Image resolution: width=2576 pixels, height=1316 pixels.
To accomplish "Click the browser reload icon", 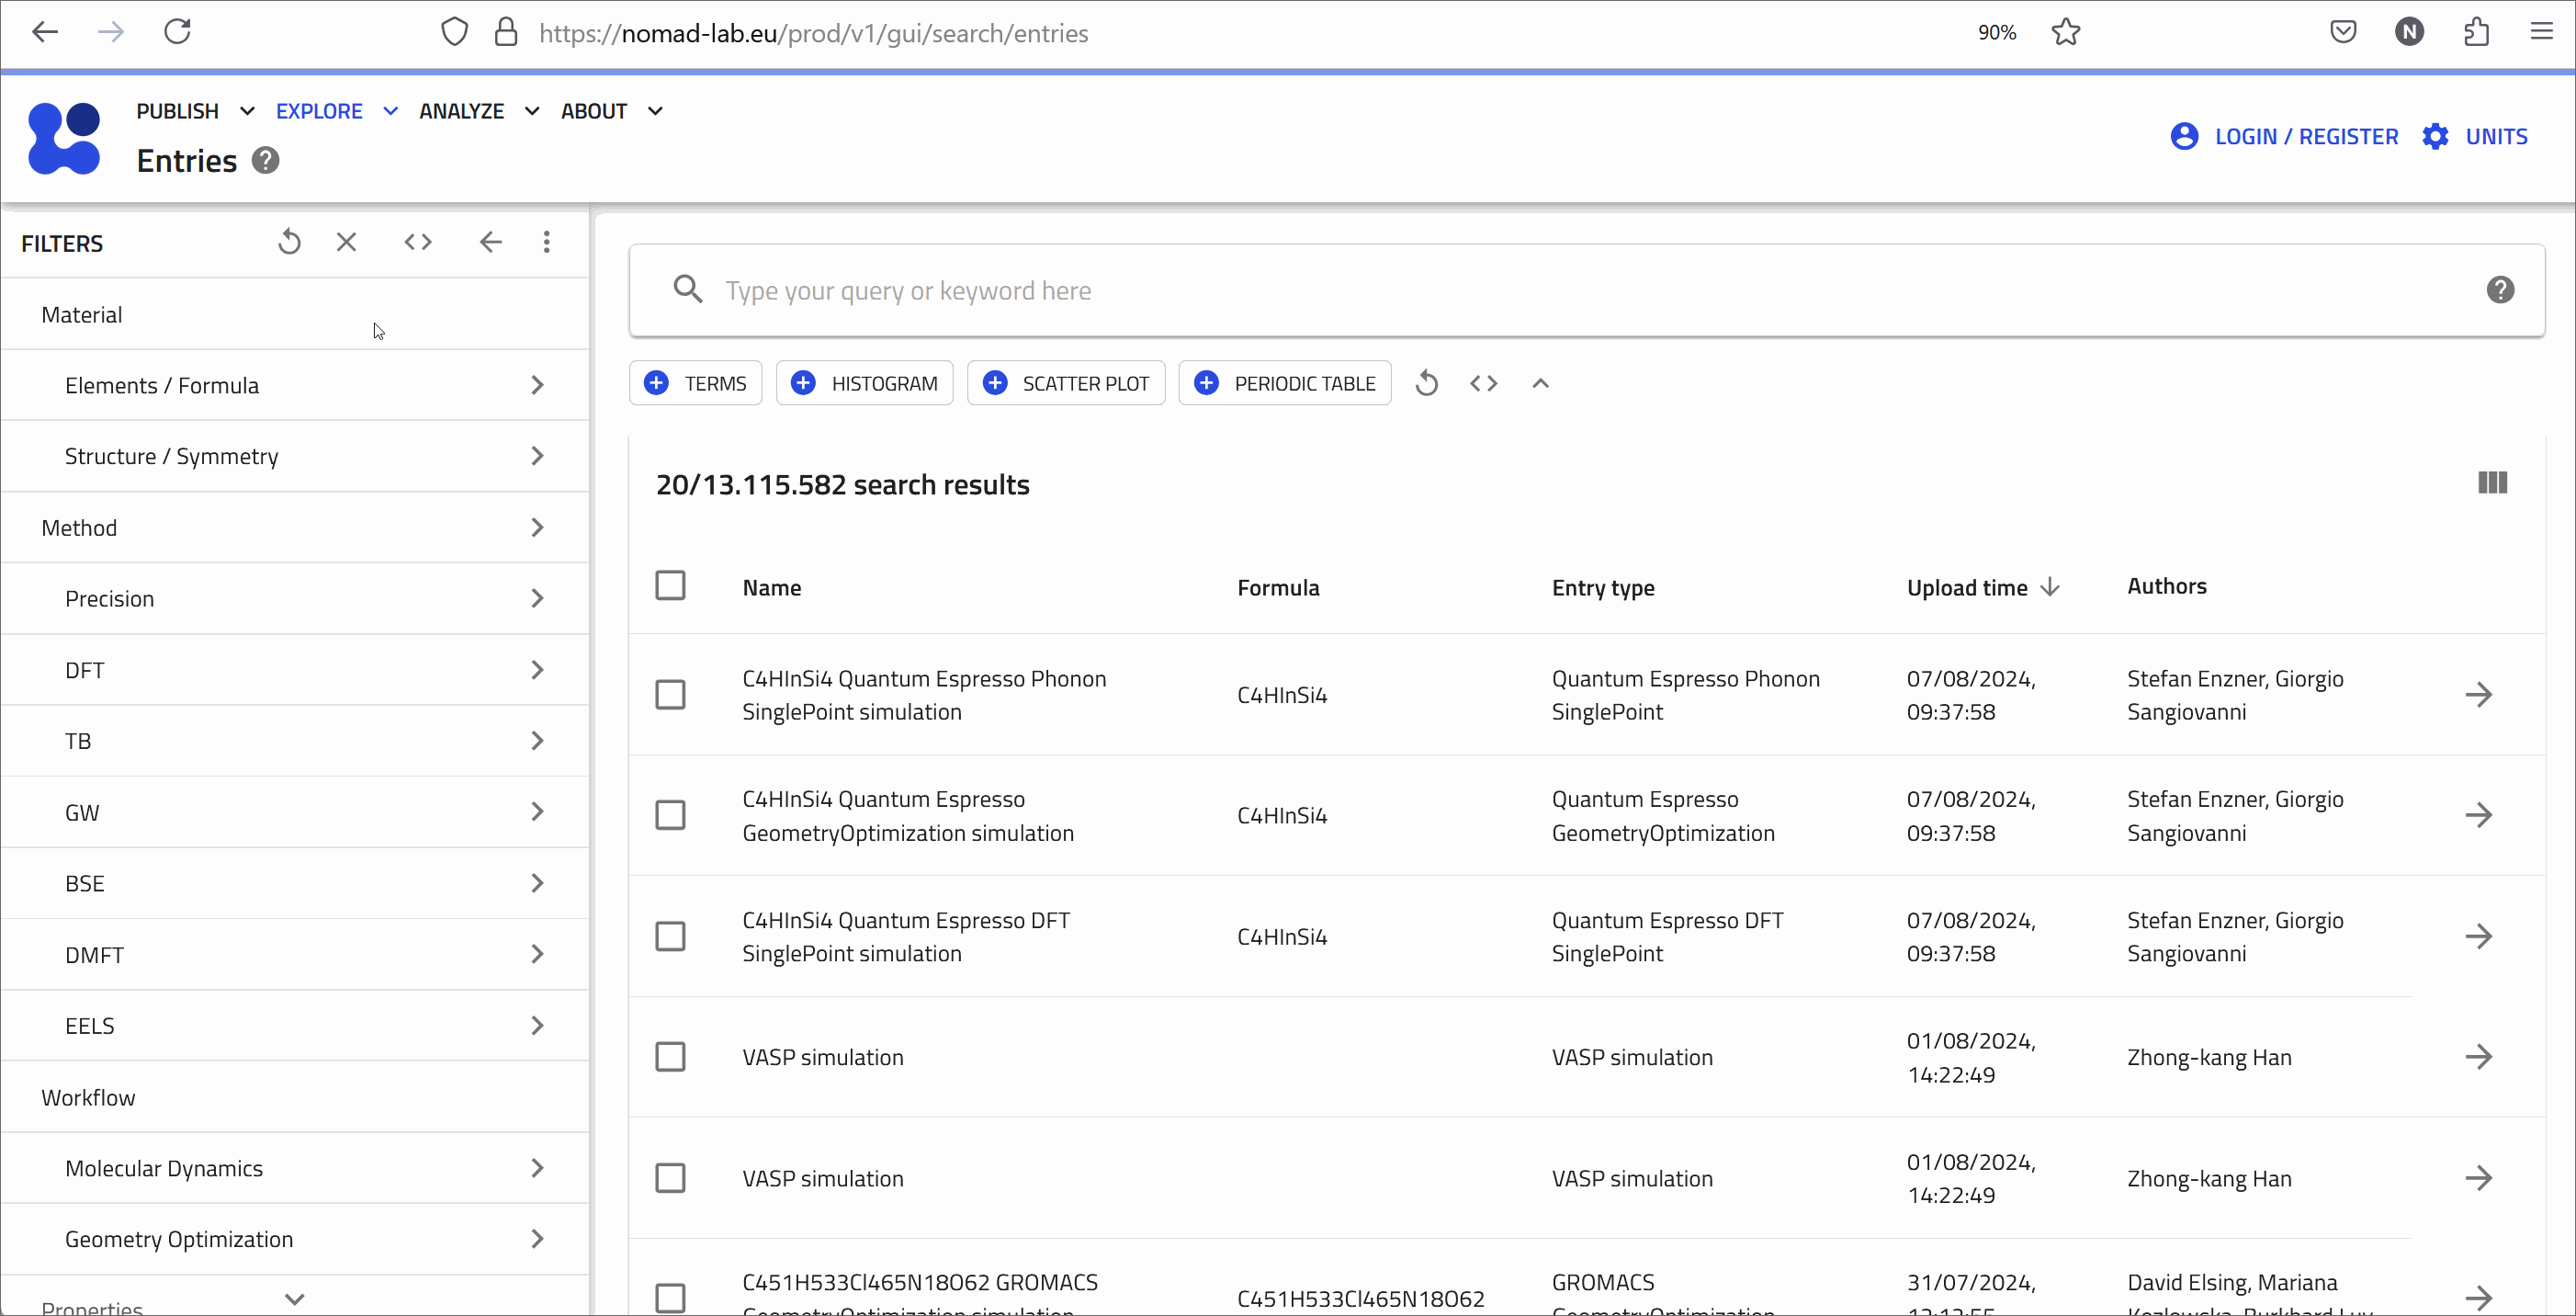I will coord(177,32).
